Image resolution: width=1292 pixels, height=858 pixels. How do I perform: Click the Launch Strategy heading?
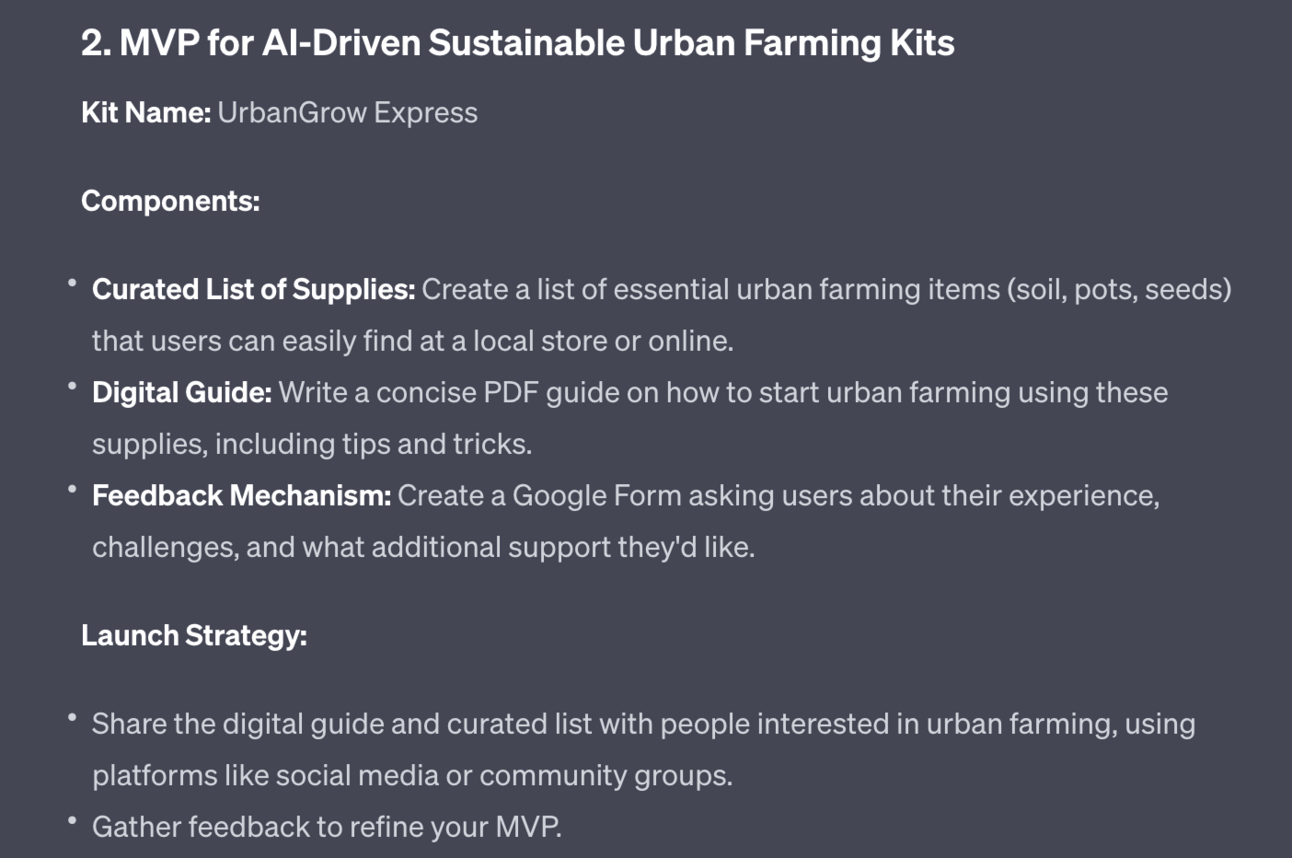pyautogui.click(x=193, y=635)
